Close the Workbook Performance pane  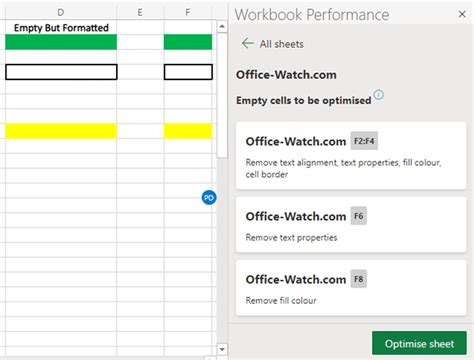462,14
